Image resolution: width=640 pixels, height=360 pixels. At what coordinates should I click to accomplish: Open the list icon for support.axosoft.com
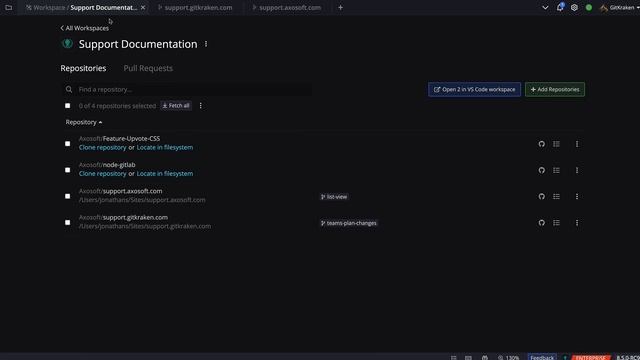tap(556, 196)
